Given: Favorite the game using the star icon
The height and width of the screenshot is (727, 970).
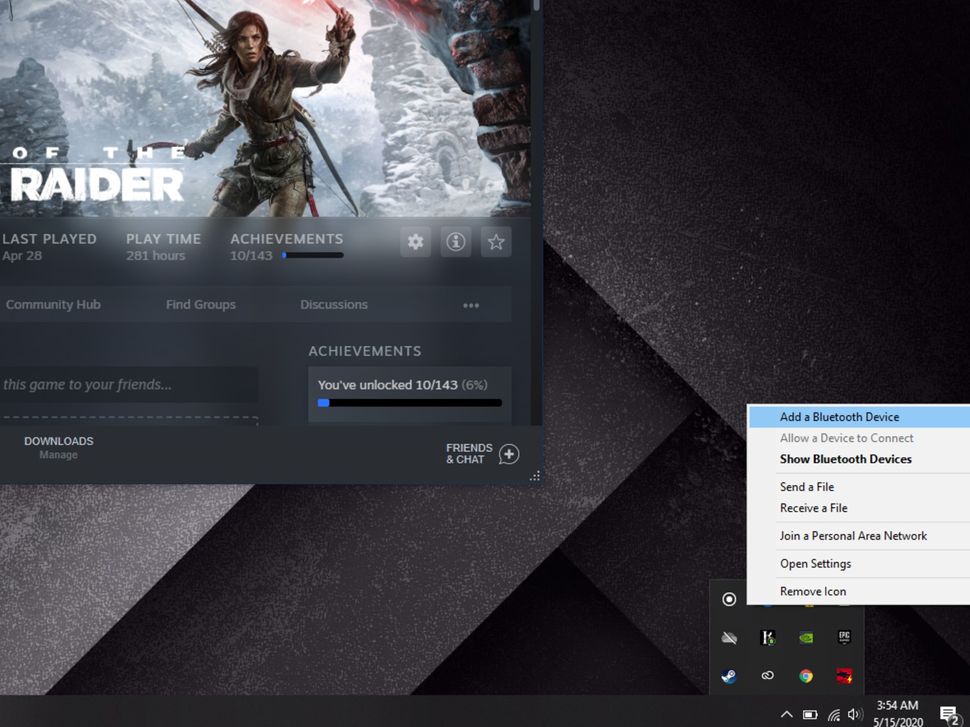Looking at the screenshot, I should 496,242.
